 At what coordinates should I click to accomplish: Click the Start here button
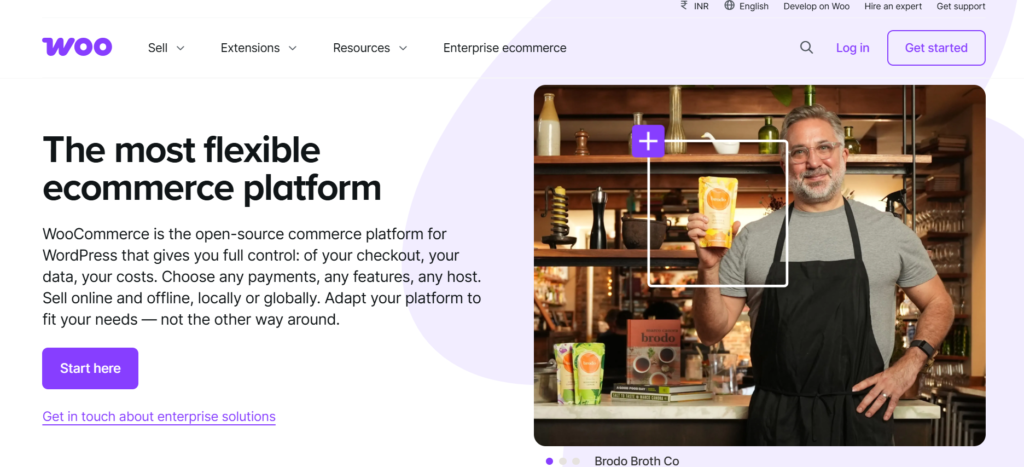(90, 368)
